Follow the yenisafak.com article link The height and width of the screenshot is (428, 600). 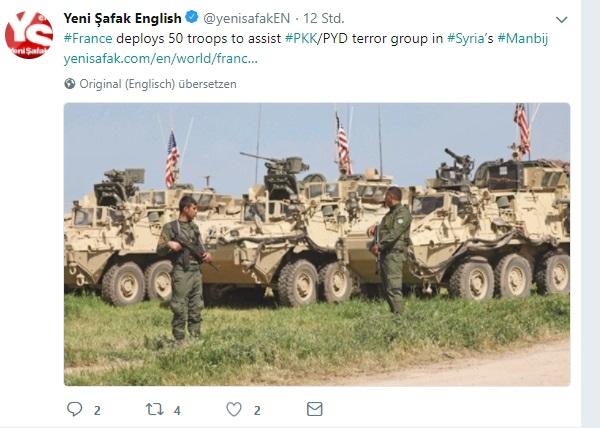click(161, 59)
